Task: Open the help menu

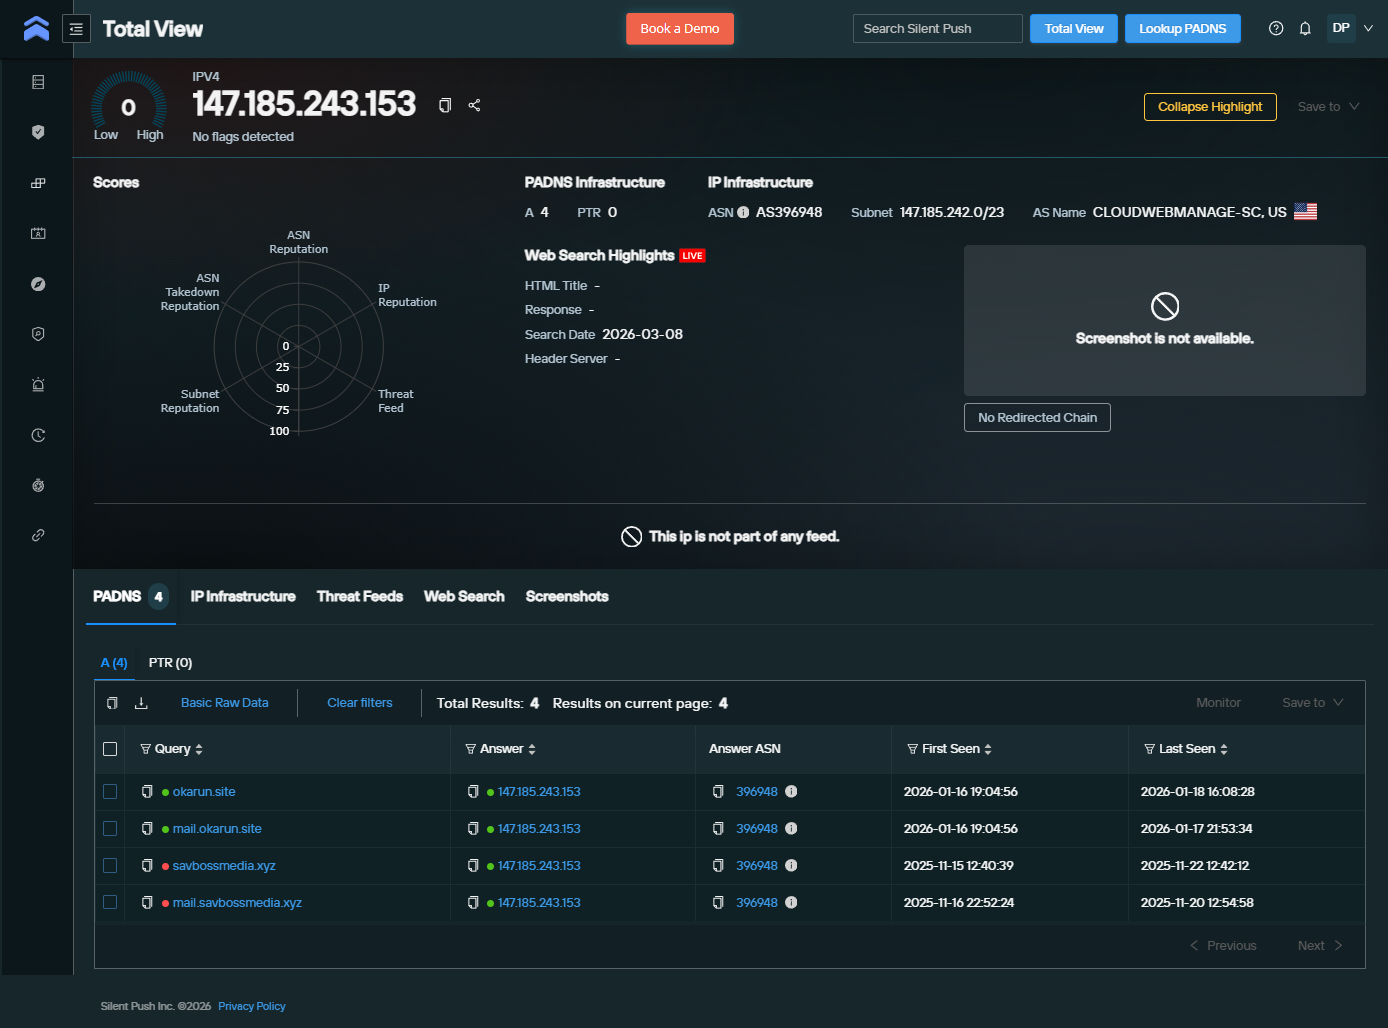Action: tap(1275, 28)
